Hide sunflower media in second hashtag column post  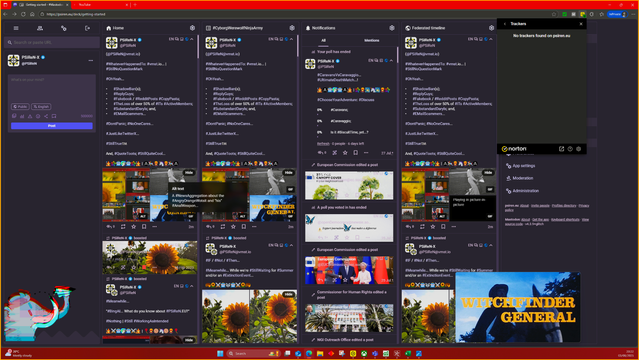289,294
